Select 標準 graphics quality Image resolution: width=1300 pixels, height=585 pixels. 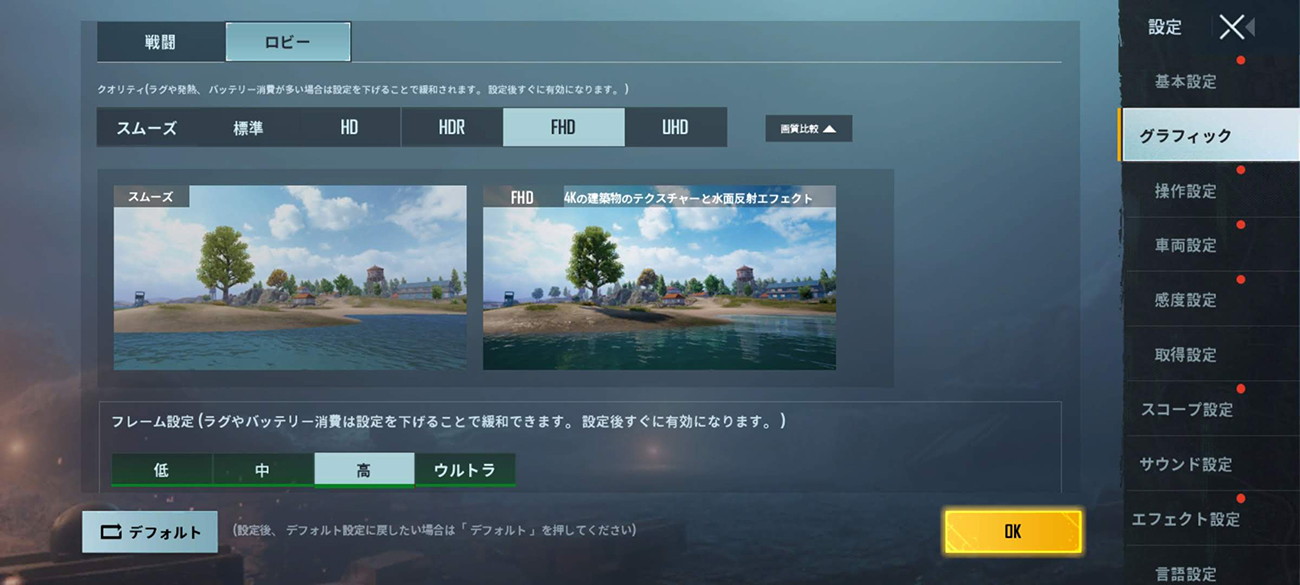(x=248, y=128)
